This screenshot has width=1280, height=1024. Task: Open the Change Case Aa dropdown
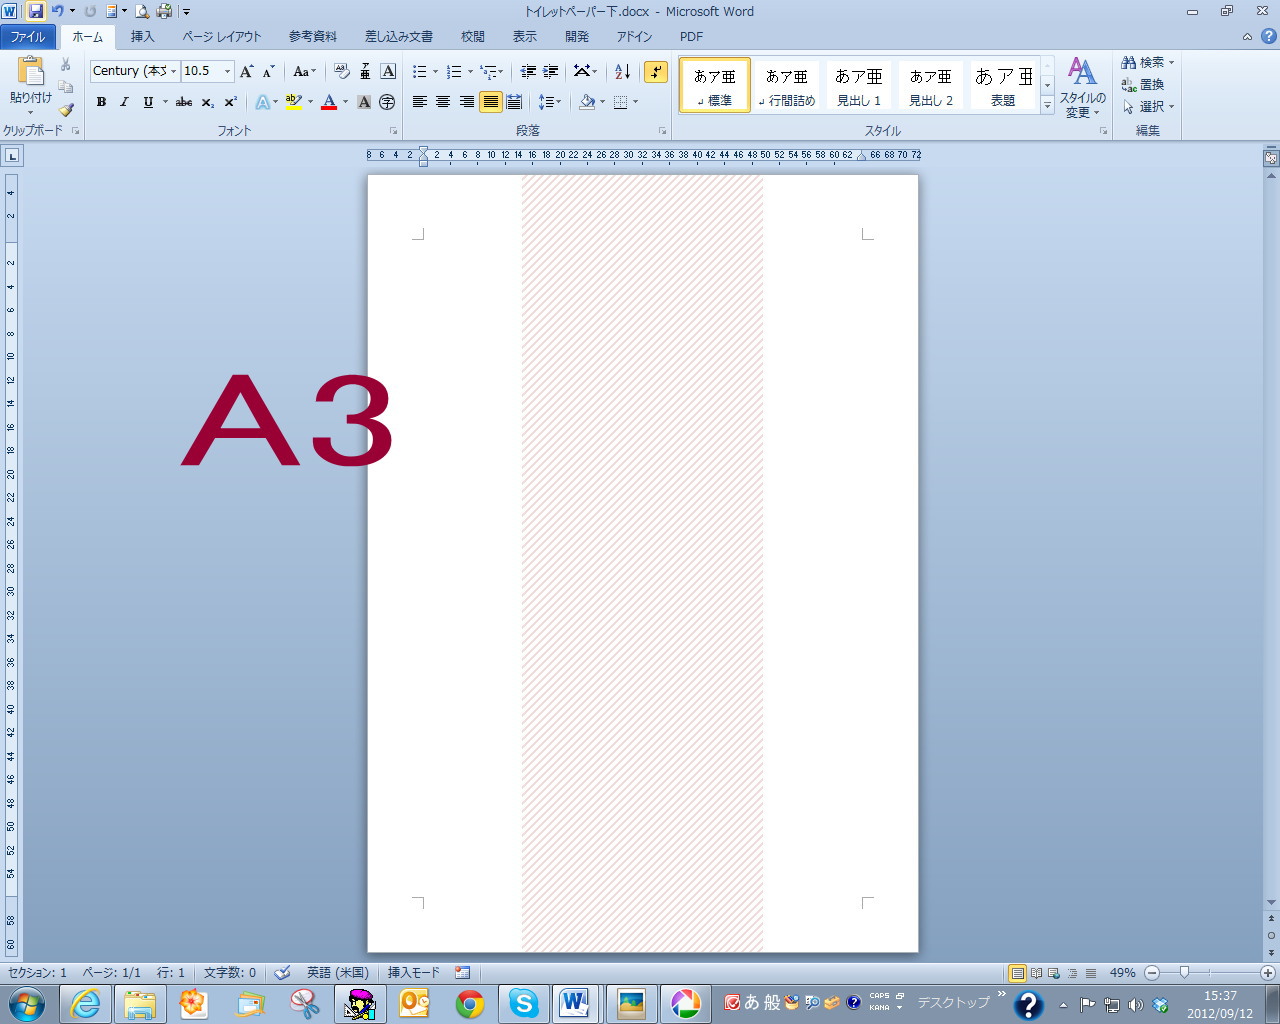pos(304,71)
